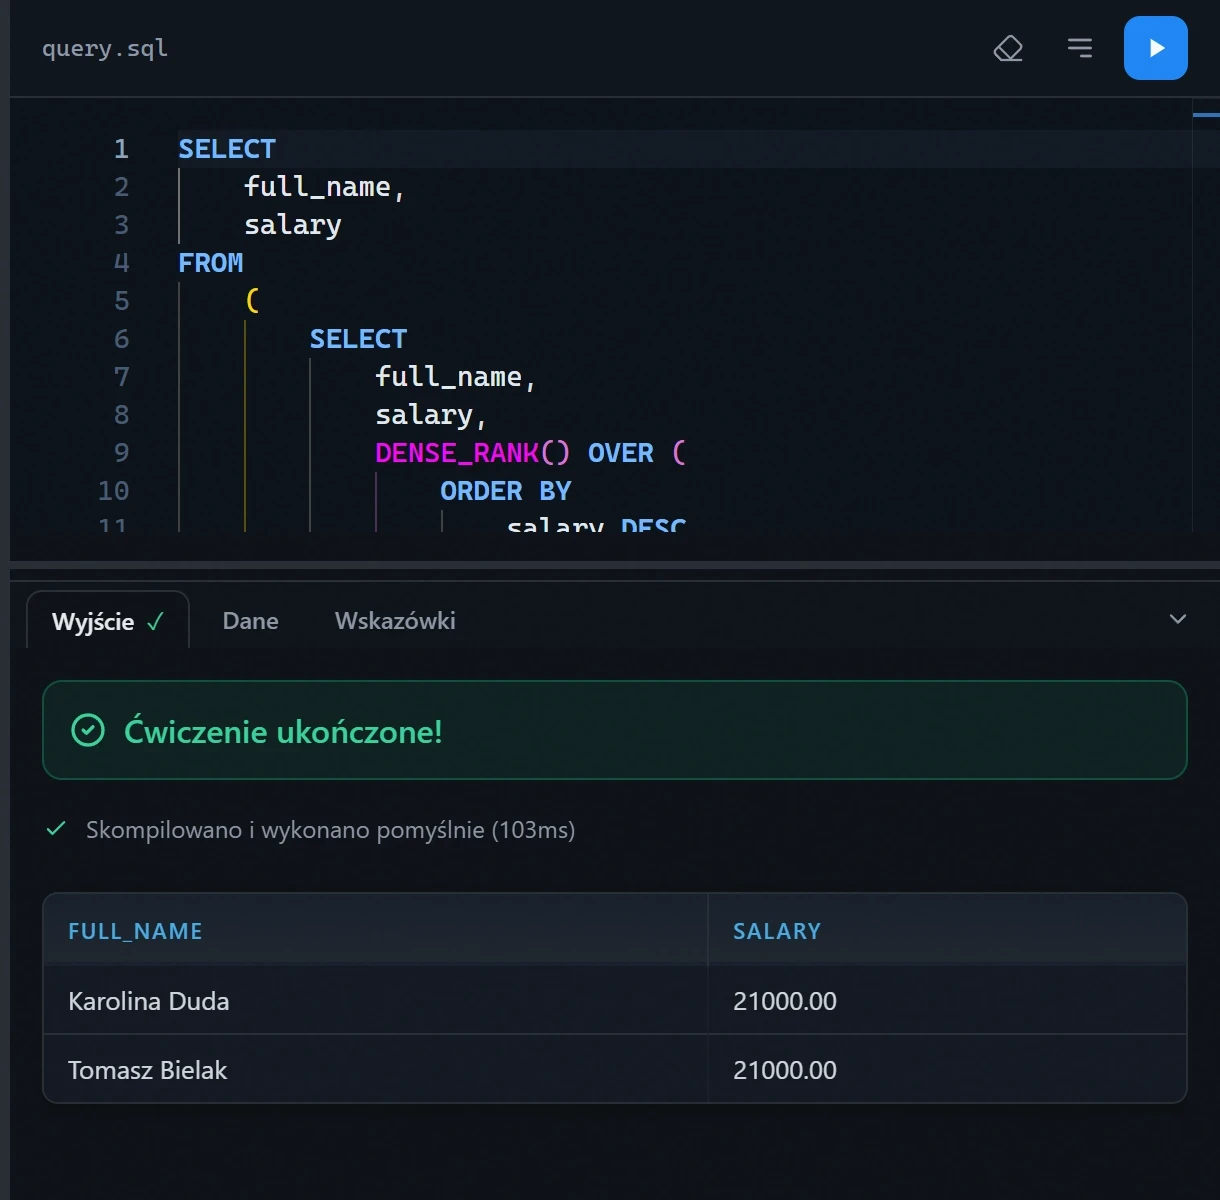Click the compiled and executed successfully message
Screen dimensions: 1220x1200
[330, 830]
